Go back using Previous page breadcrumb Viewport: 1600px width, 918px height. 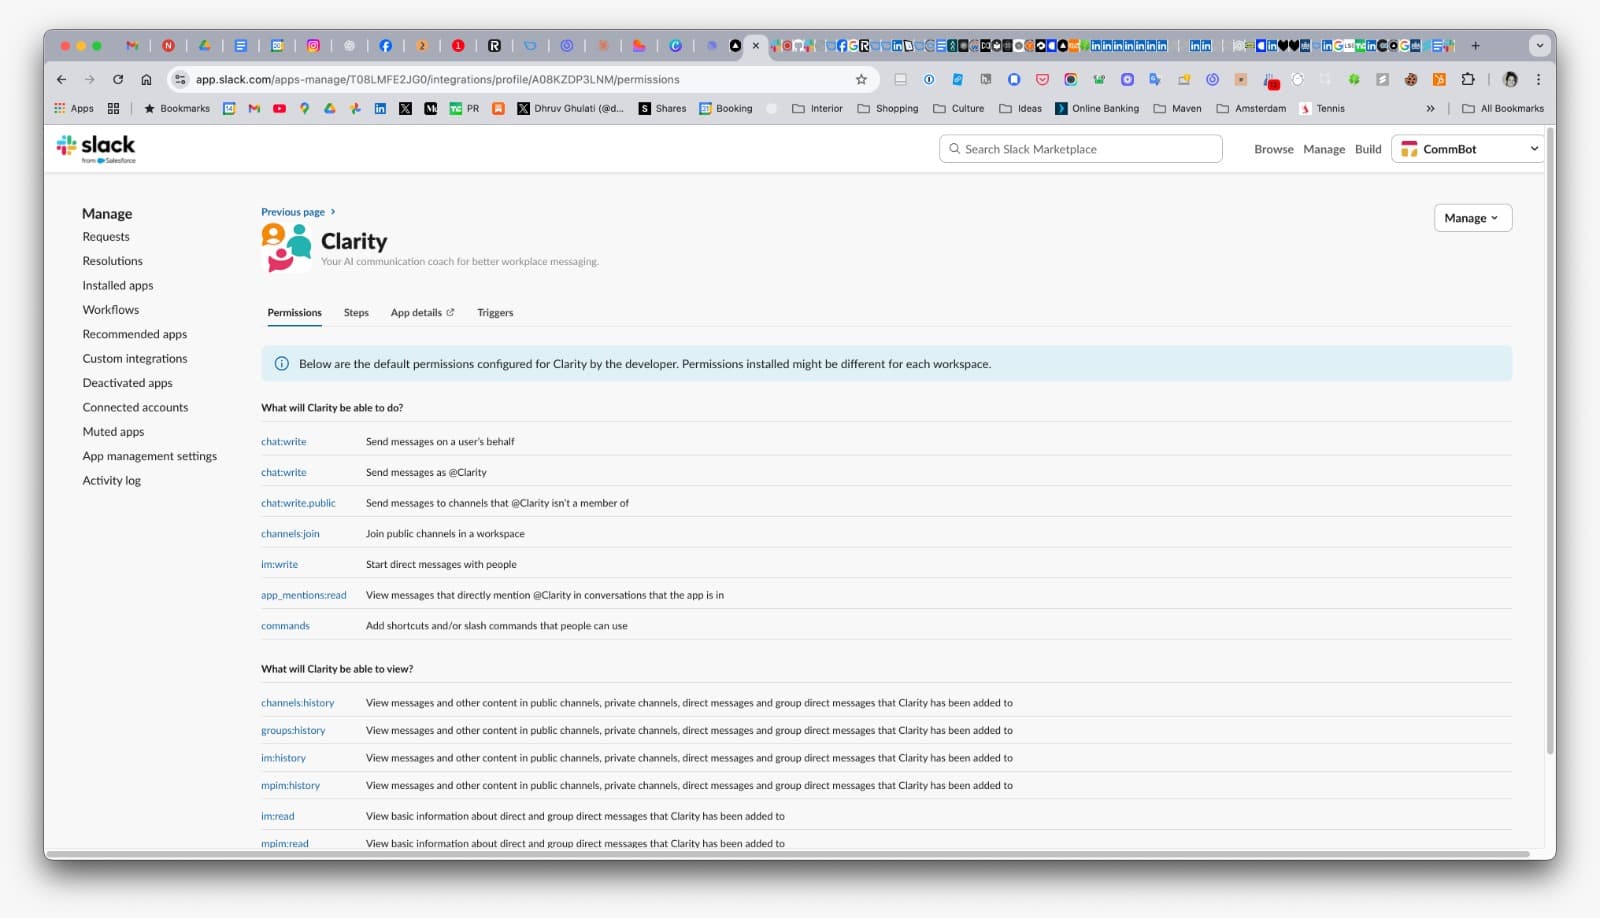pos(291,211)
